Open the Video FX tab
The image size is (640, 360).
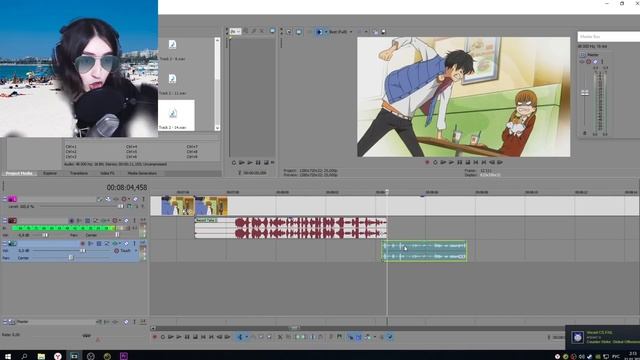tap(107, 173)
